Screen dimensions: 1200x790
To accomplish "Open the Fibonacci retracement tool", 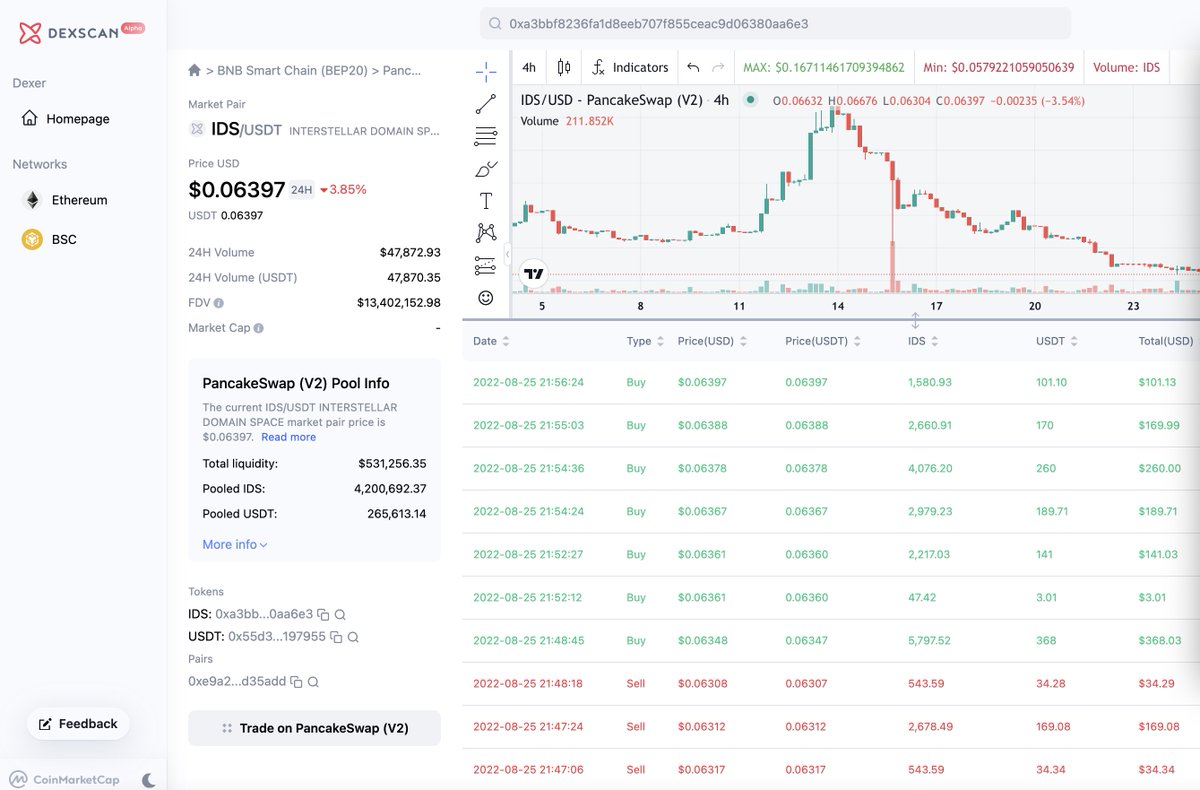I will point(486,136).
